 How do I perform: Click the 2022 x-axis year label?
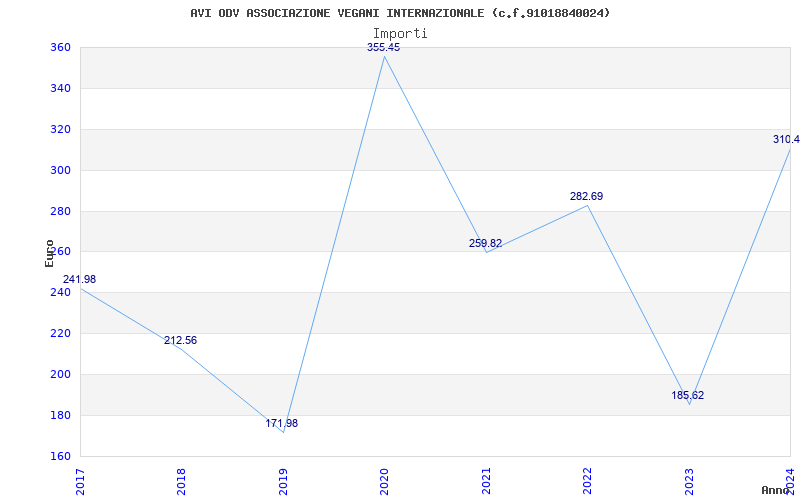(x=587, y=481)
